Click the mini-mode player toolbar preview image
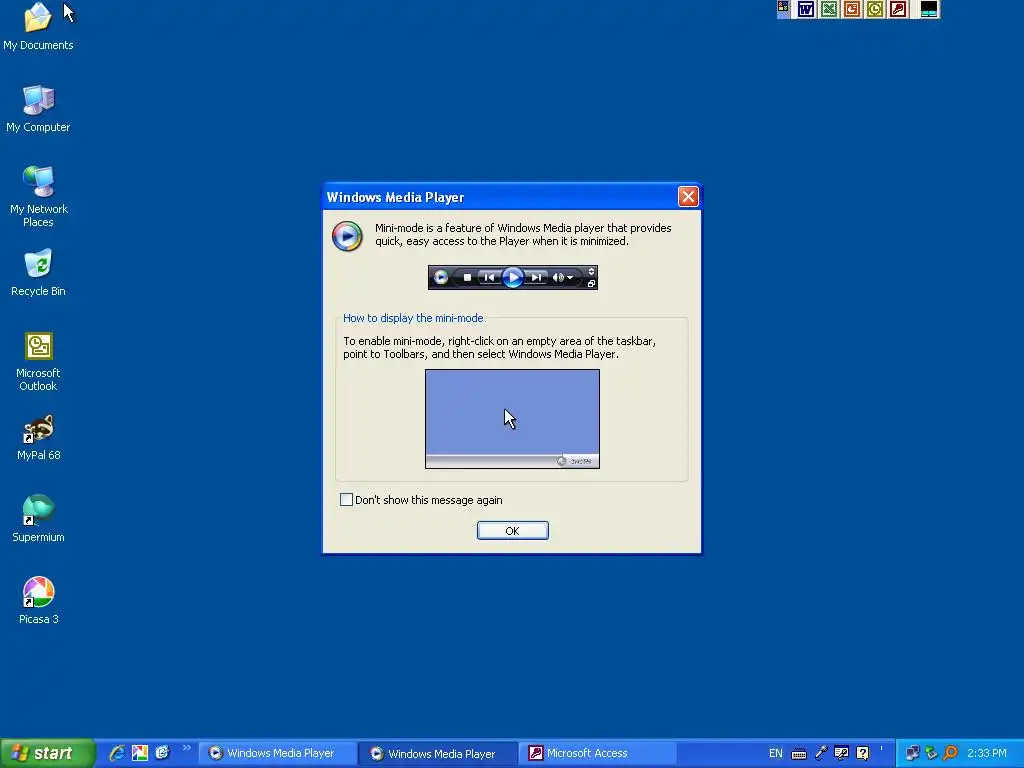The width and height of the screenshot is (1024, 768). pos(513,278)
